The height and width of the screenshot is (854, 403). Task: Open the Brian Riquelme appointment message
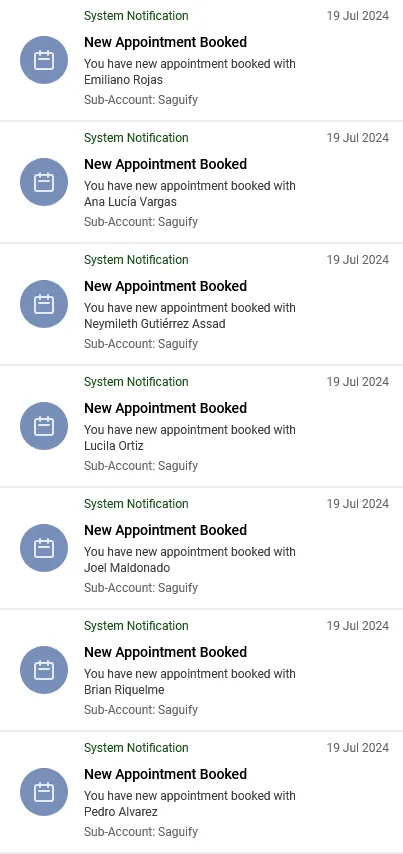190,682
